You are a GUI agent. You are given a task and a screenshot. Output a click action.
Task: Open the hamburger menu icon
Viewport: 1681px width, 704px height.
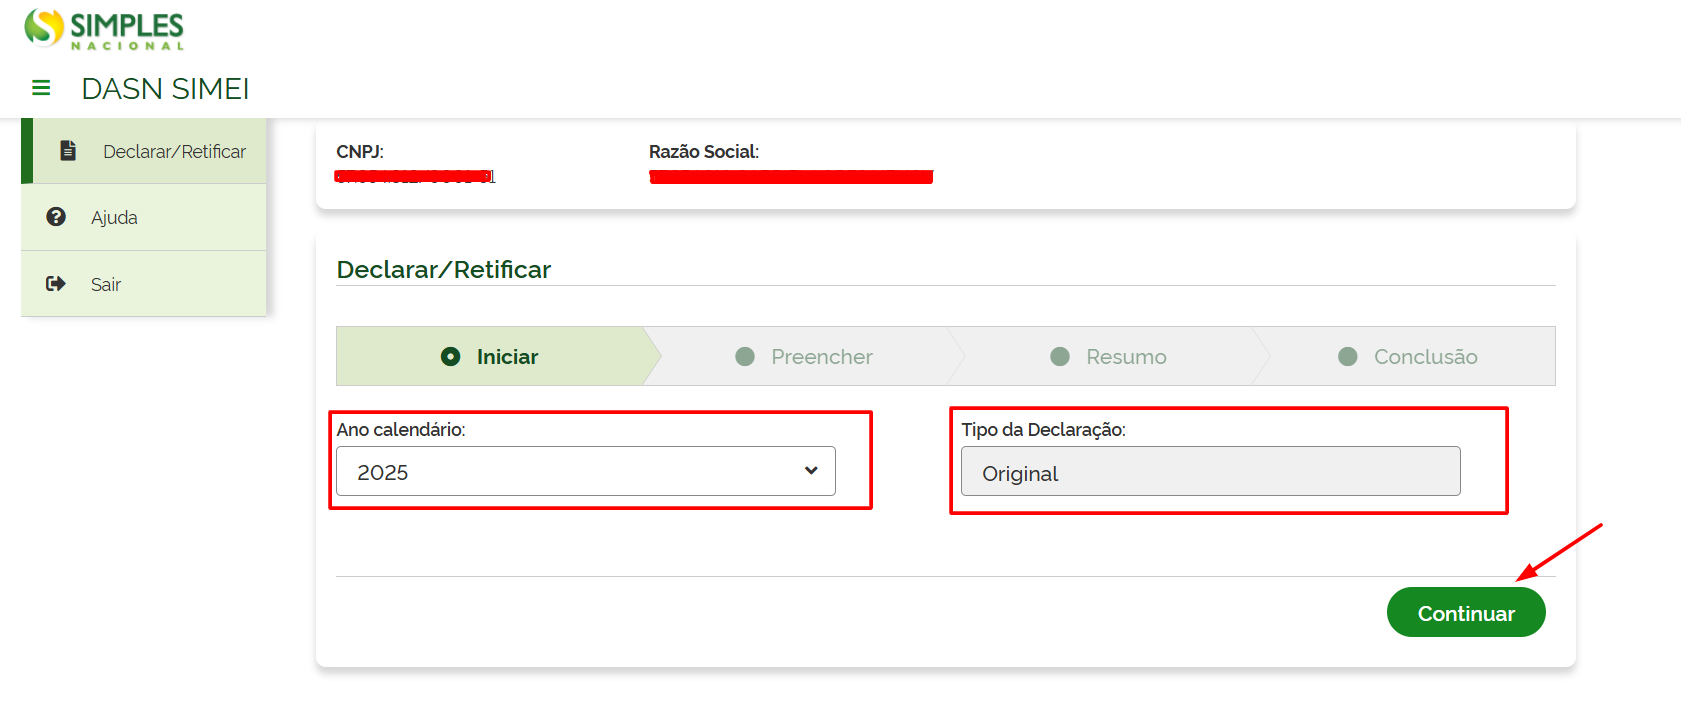pos(41,88)
